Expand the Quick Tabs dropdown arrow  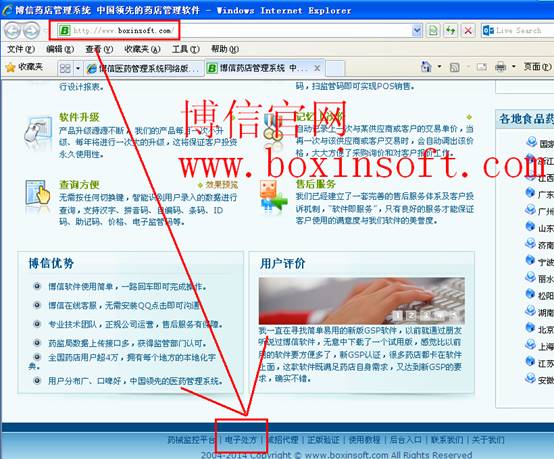pyautogui.click(x=78, y=68)
